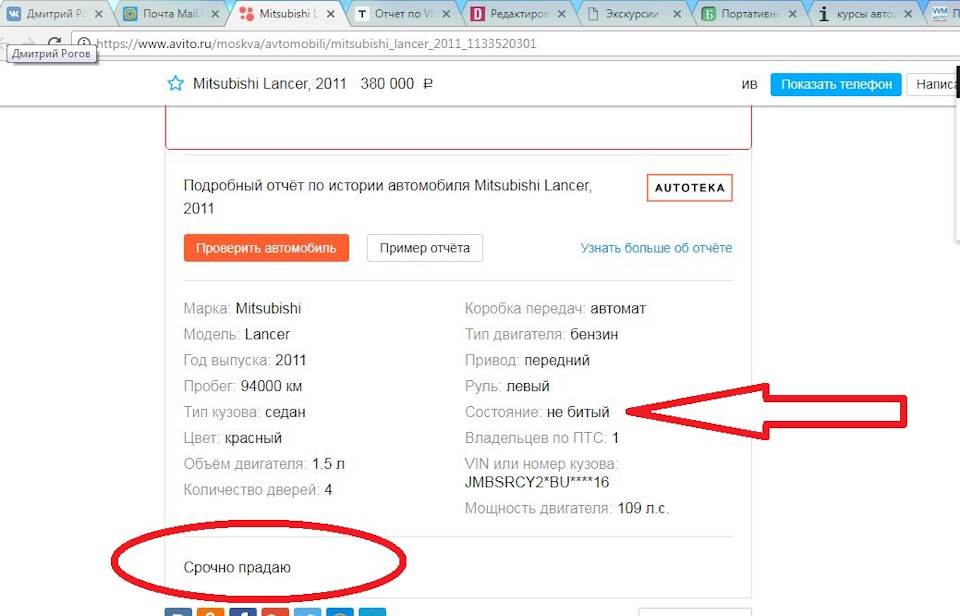Screen dimensions: 960x616
Task: Click the Тип двигателя: бензин value
Action: tap(594, 334)
